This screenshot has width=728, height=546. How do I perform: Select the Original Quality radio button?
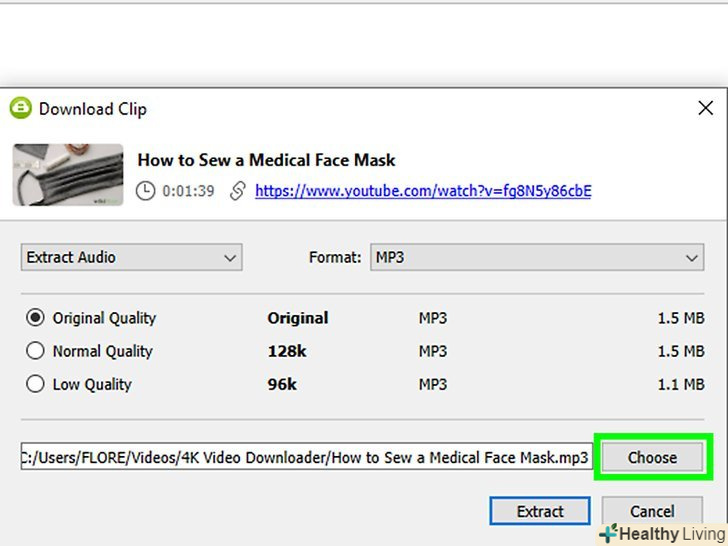(x=35, y=318)
